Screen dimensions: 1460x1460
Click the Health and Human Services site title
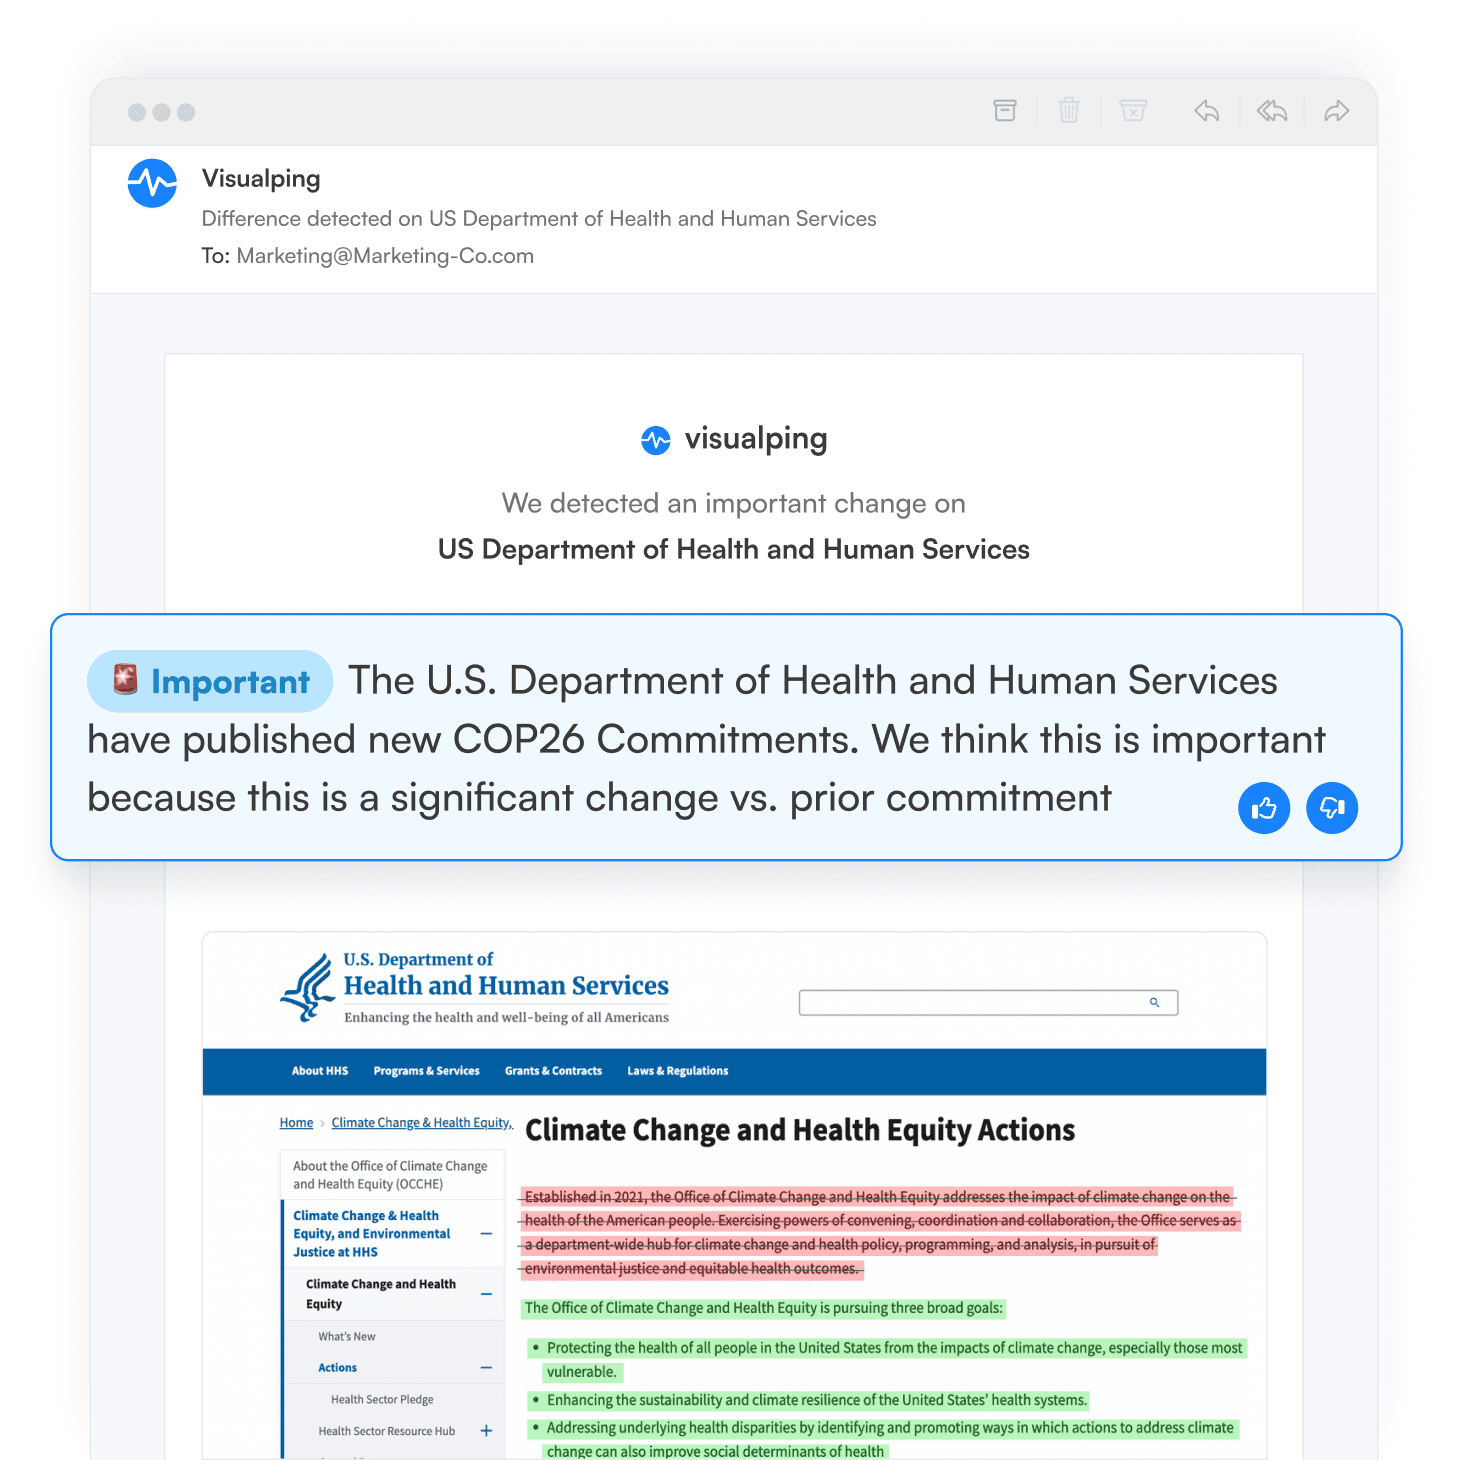[506, 986]
